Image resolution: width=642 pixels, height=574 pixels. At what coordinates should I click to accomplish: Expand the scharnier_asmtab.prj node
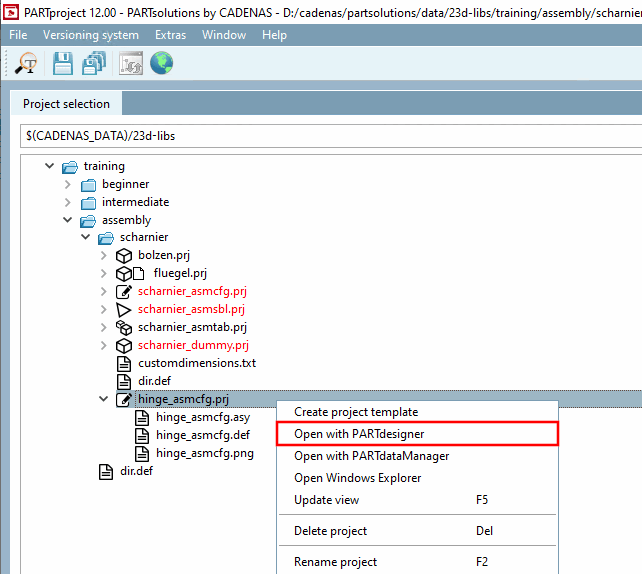(104, 327)
